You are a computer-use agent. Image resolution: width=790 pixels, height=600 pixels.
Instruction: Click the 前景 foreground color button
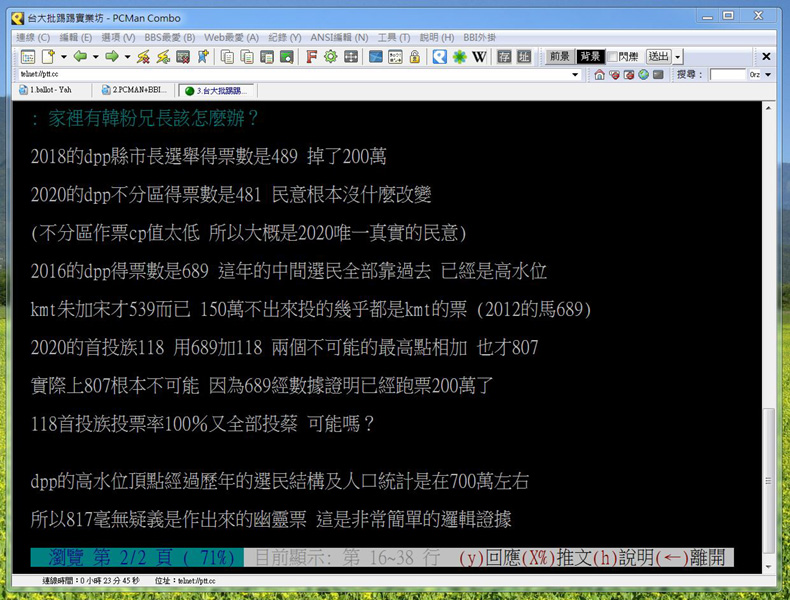click(x=560, y=57)
